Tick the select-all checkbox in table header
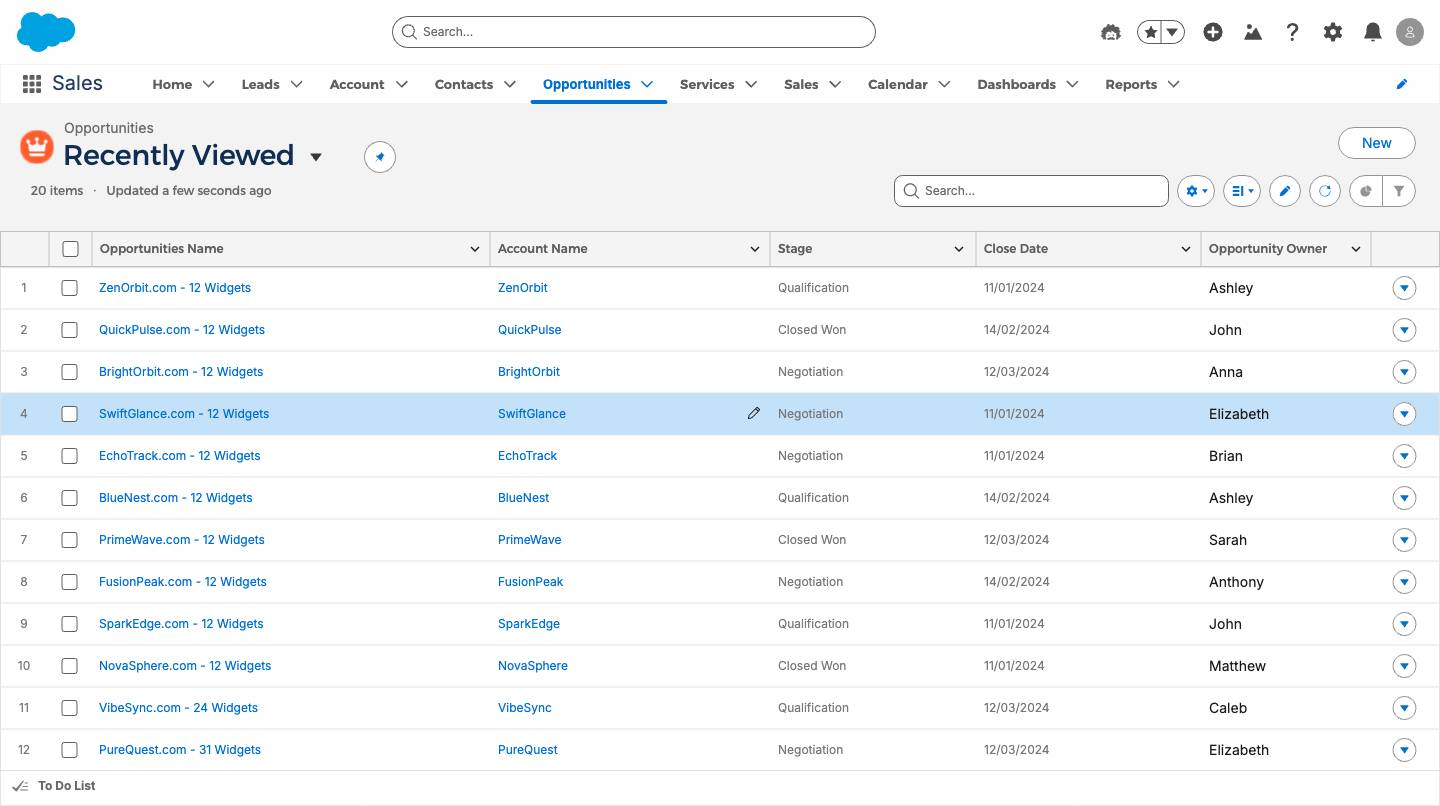The width and height of the screenshot is (1440, 806). point(70,249)
